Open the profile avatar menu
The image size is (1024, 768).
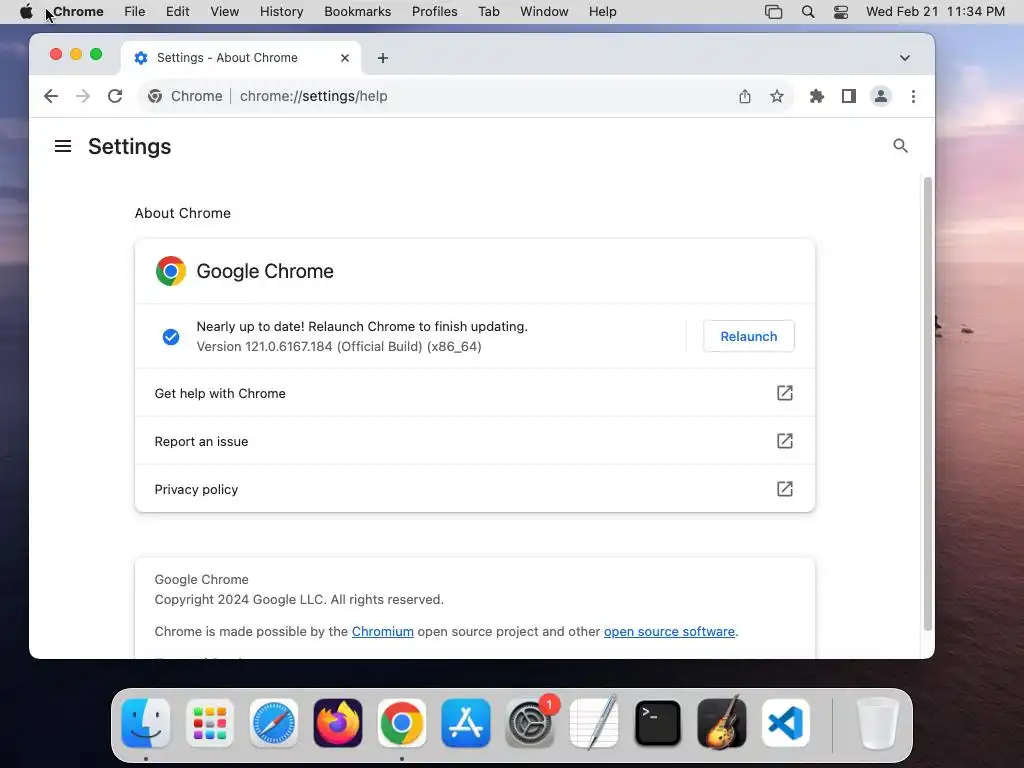(x=880, y=97)
